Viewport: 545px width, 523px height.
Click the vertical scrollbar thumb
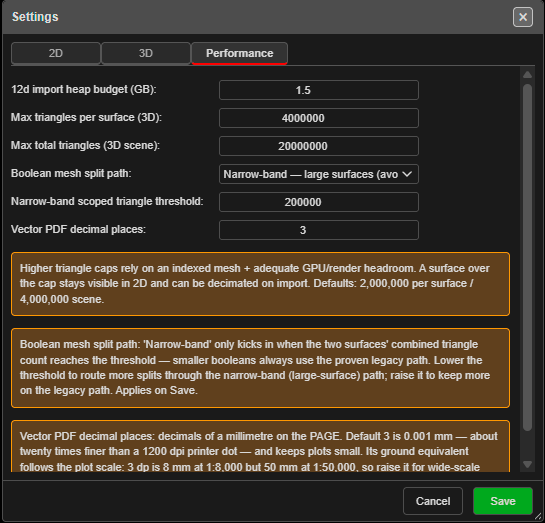coord(527,257)
